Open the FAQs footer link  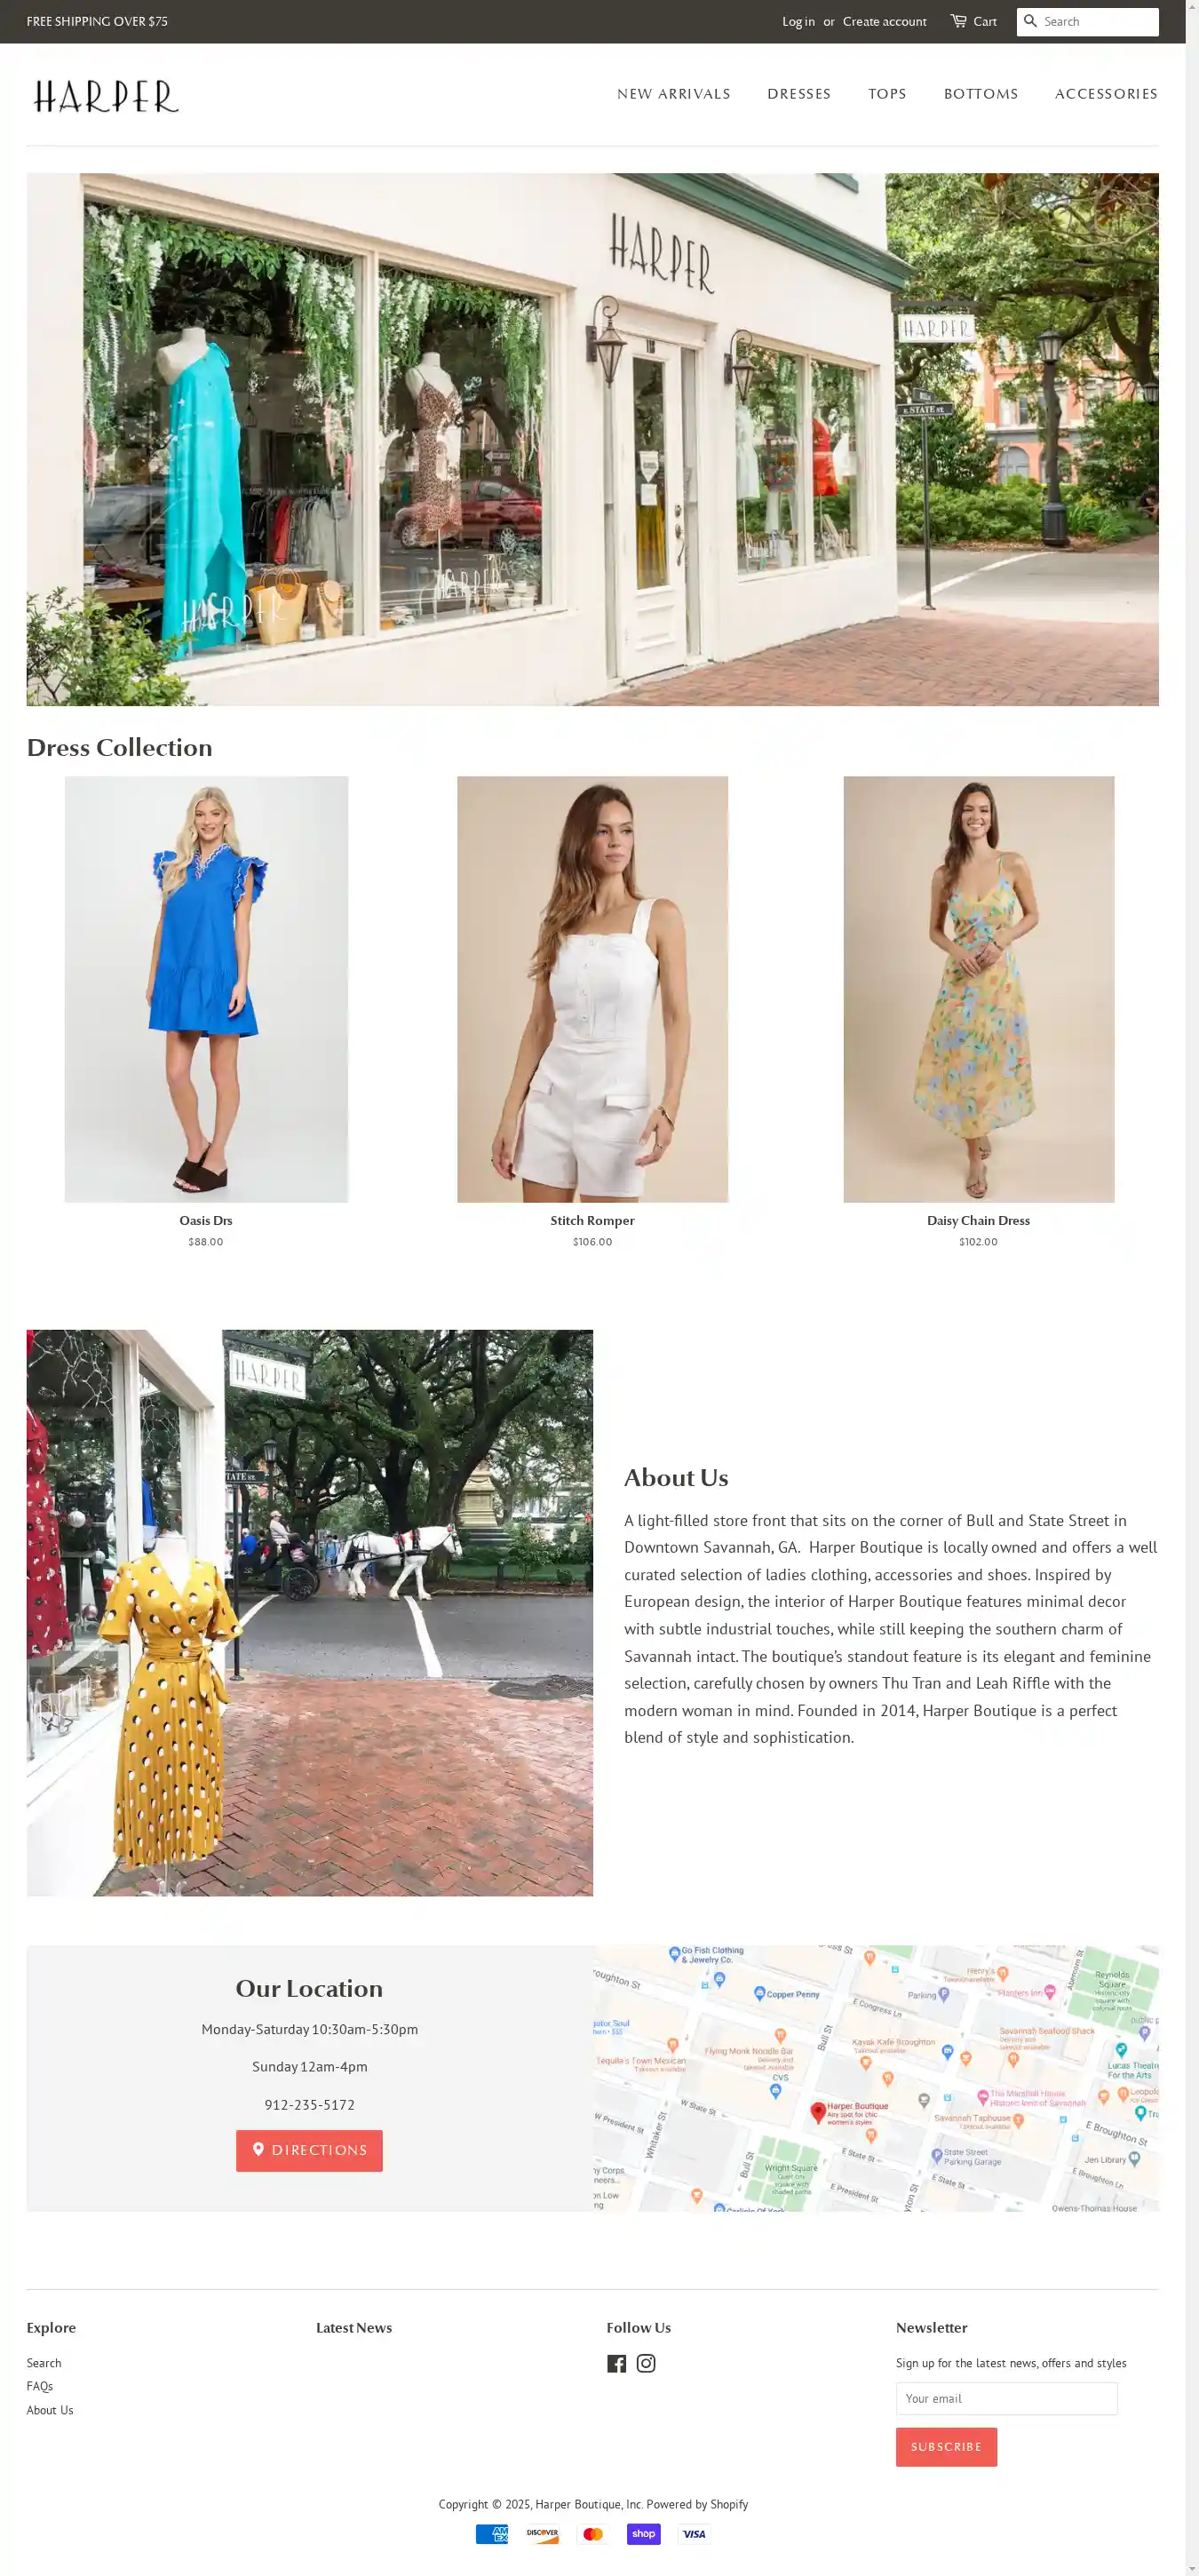pyautogui.click(x=40, y=2386)
